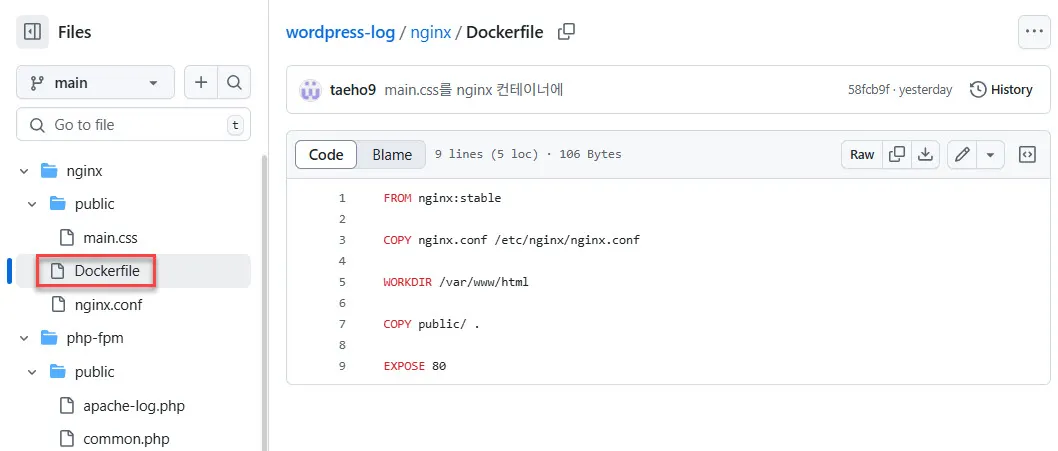Image resolution: width=1058 pixels, height=451 pixels.
Task: Open commit 58fcb9f link
Action: click(x=867, y=90)
